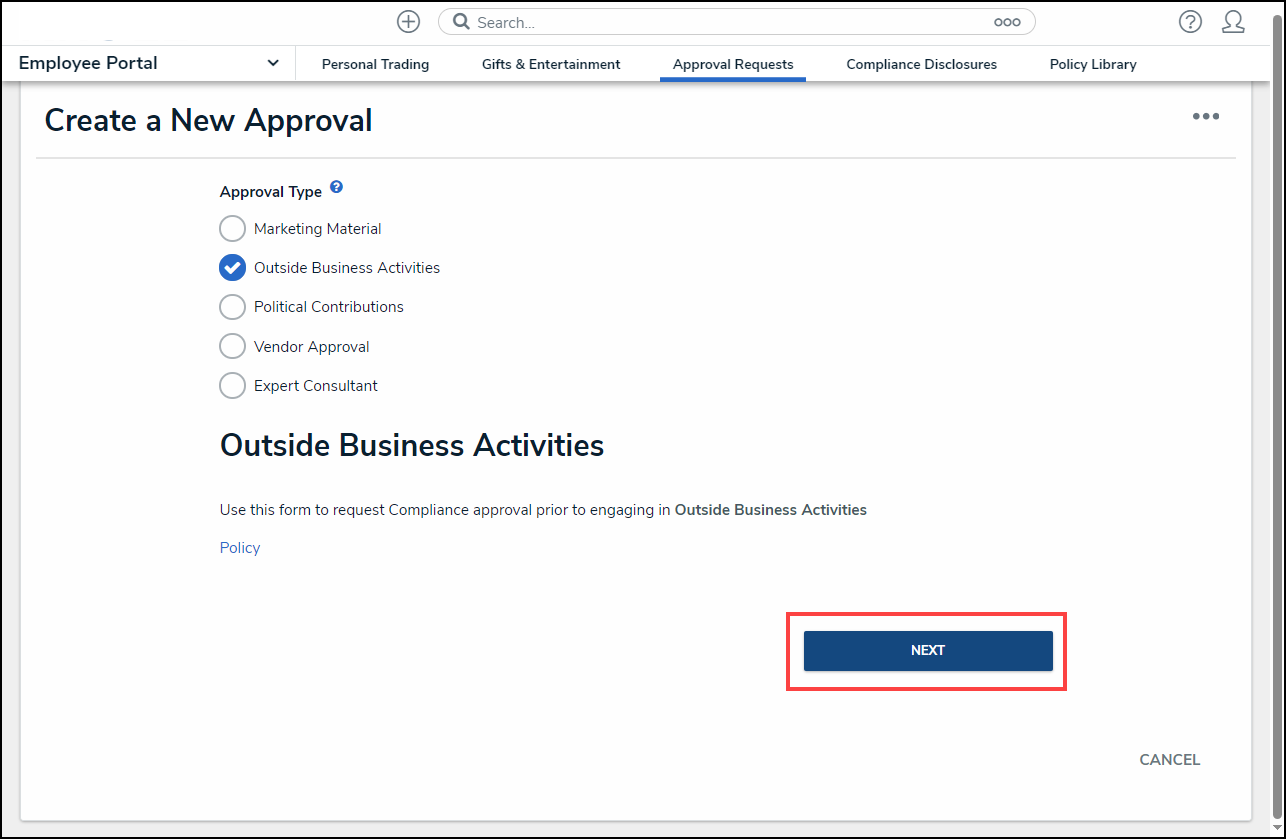Open the help question mark icon
This screenshot has width=1286, height=839.
[x=1190, y=22]
